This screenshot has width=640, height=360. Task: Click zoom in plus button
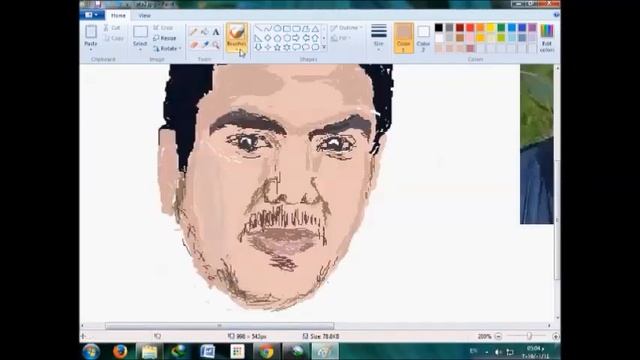[x=556, y=336]
